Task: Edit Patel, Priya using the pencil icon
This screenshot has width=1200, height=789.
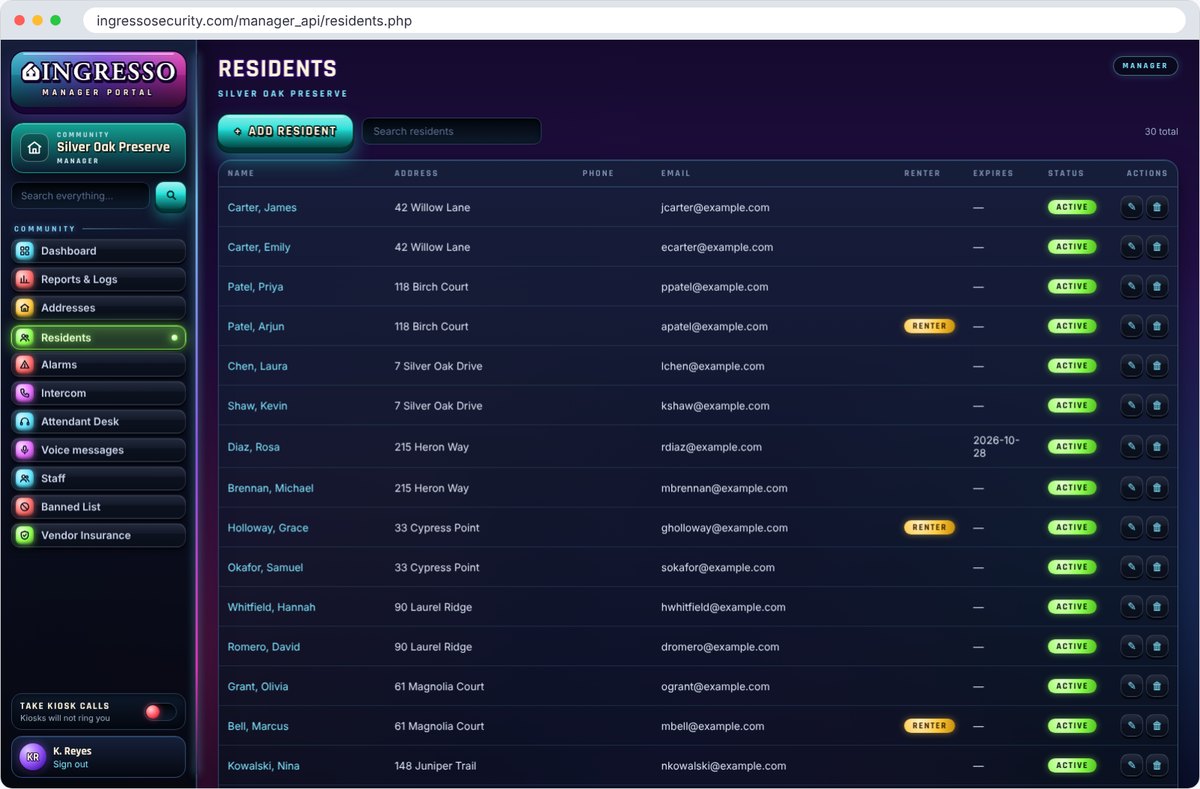Action: tap(1131, 286)
